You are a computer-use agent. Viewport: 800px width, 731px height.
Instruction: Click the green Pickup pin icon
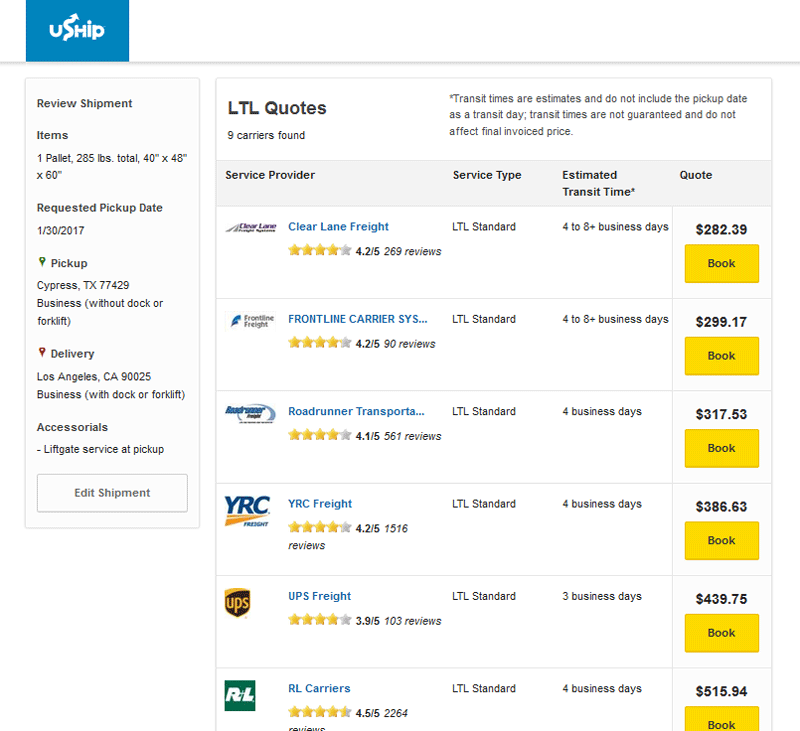point(42,262)
